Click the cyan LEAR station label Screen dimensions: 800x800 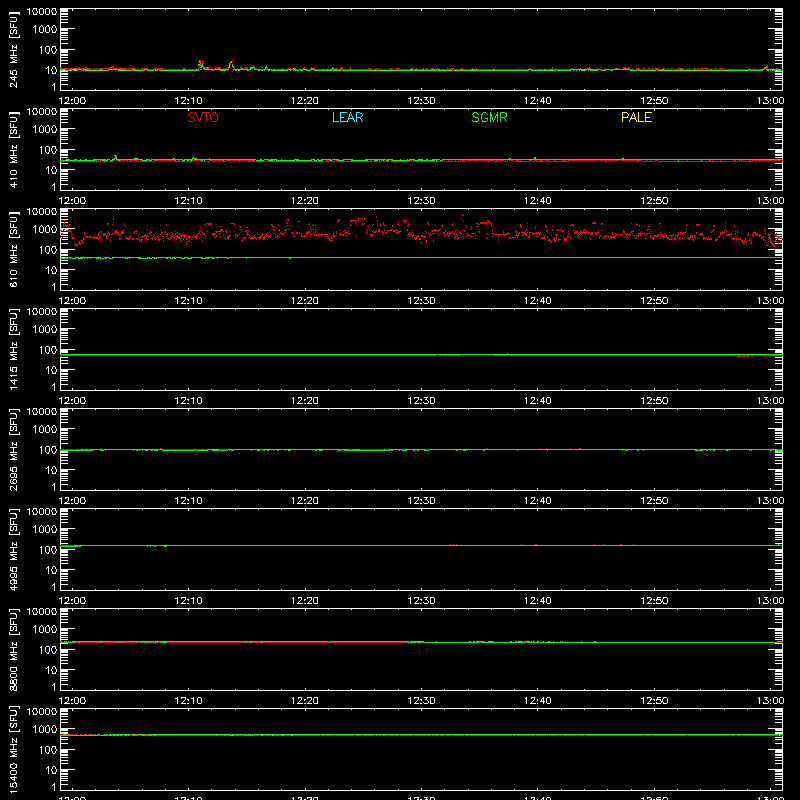coord(347,117)
